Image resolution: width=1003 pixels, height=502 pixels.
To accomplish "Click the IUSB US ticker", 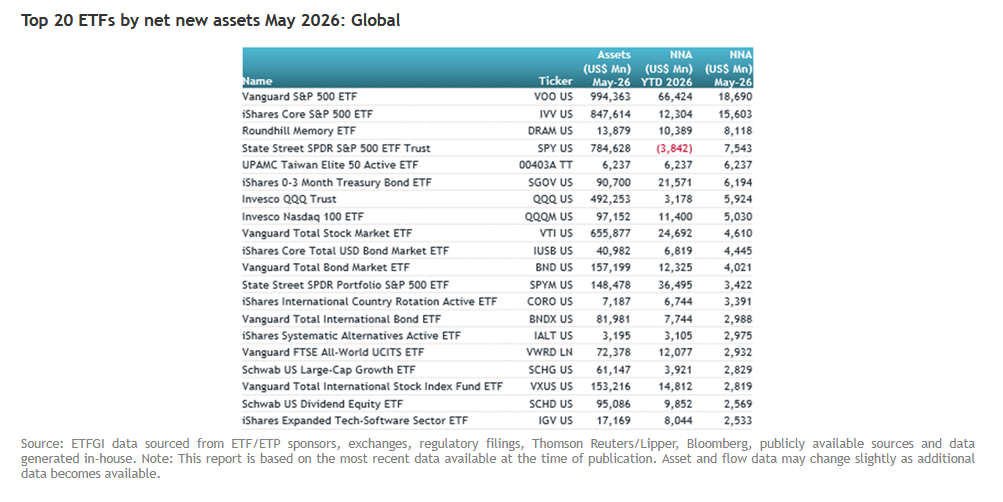I will pyautogui.click(x=553, y=251).
